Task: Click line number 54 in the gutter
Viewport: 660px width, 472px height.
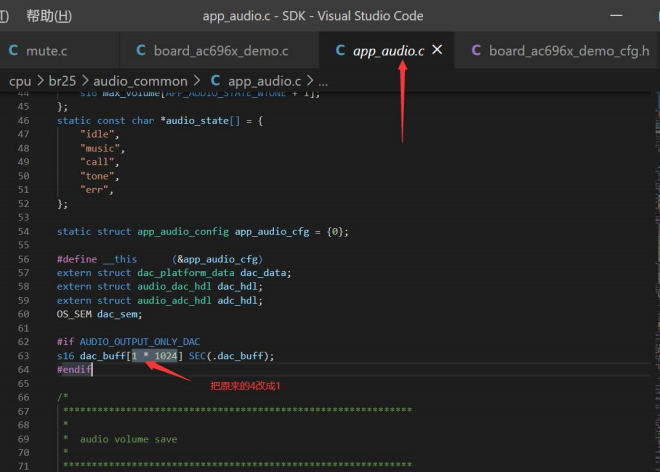Action: (24, 232)
